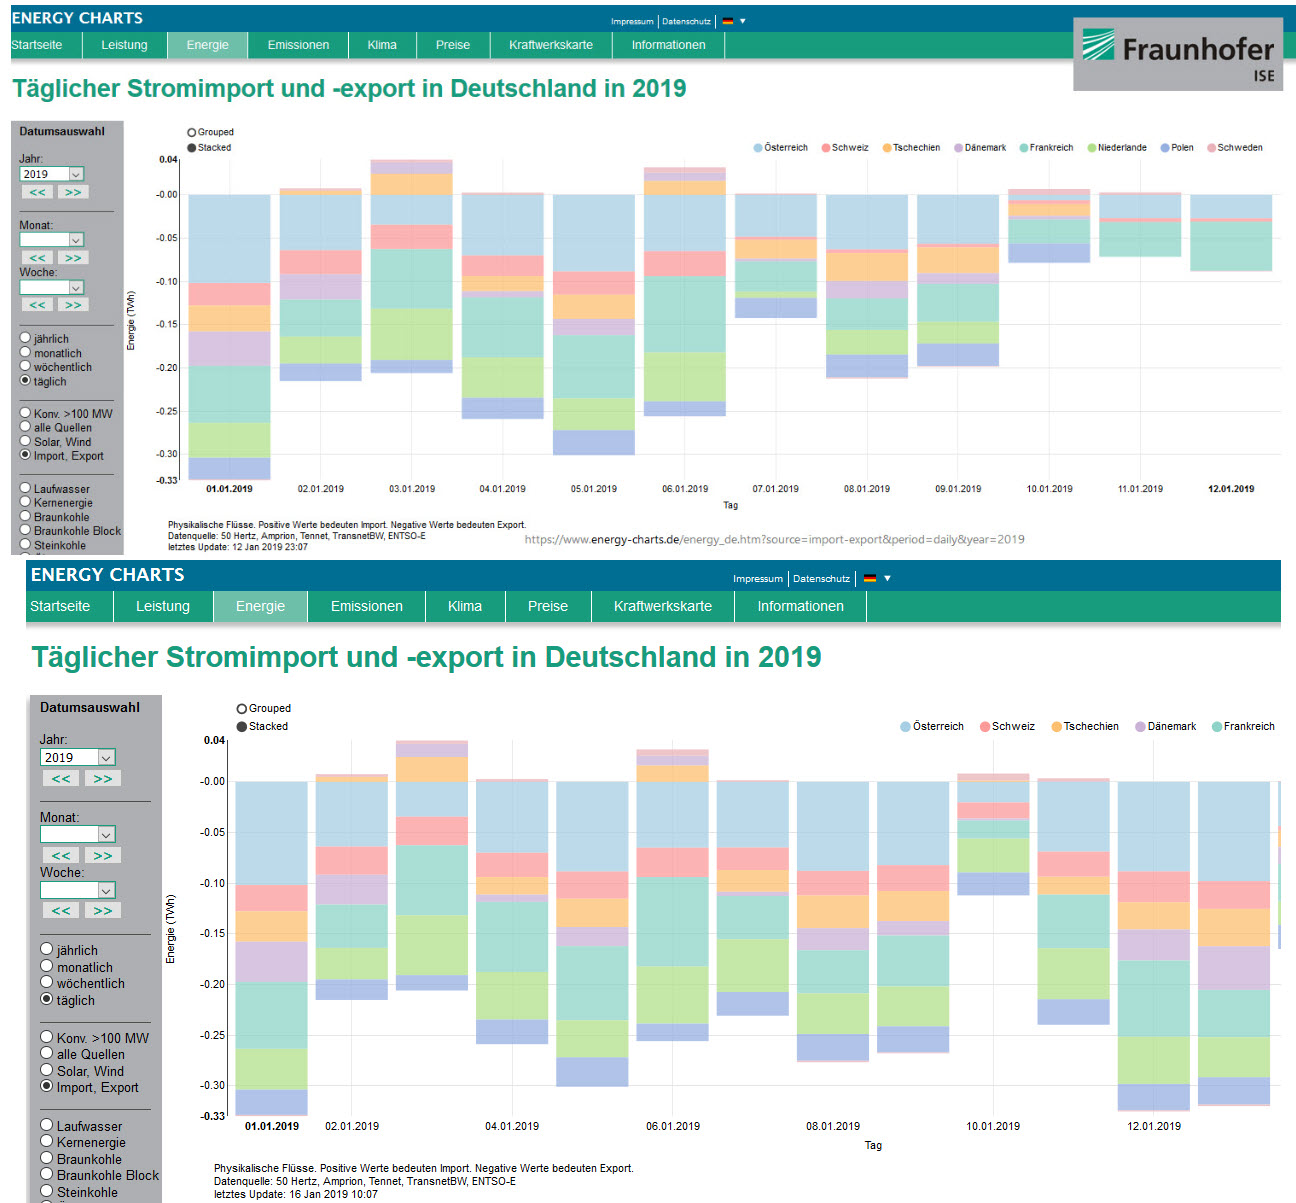Open Emissionen tab in the lower navigation bar
The width and height of the screenshot is (1296, 1203).
[367, 606]
